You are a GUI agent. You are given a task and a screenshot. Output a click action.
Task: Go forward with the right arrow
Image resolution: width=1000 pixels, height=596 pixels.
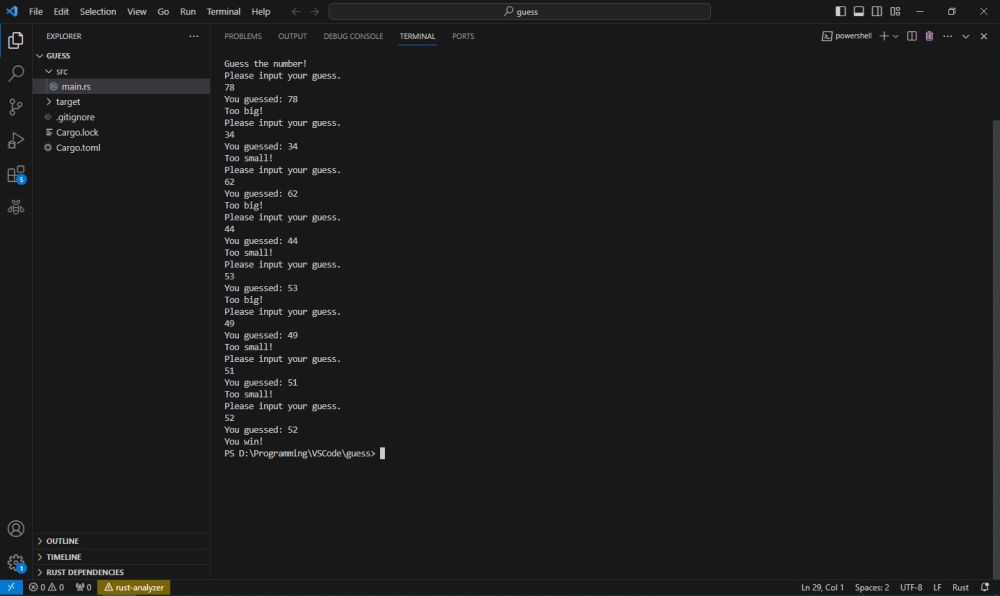(x=314, y=11)
